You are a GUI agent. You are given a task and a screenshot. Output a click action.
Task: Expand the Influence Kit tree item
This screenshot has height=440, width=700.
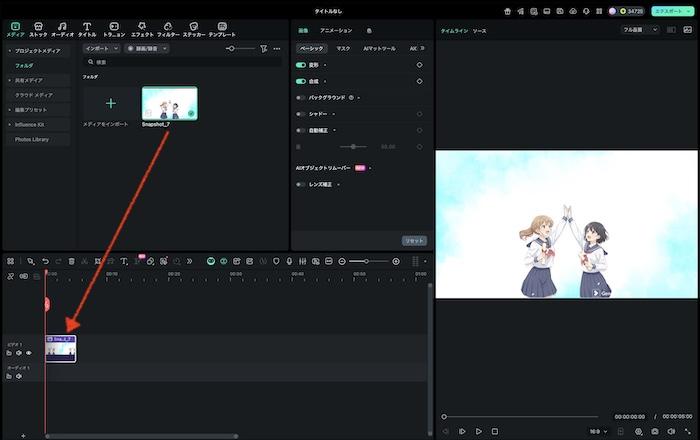point(10,125)
